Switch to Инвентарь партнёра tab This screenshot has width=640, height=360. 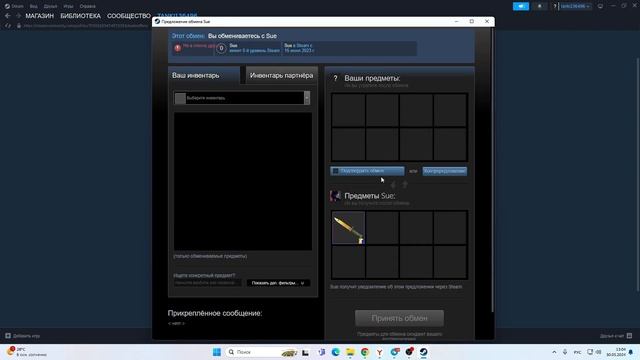click(282, 76)
